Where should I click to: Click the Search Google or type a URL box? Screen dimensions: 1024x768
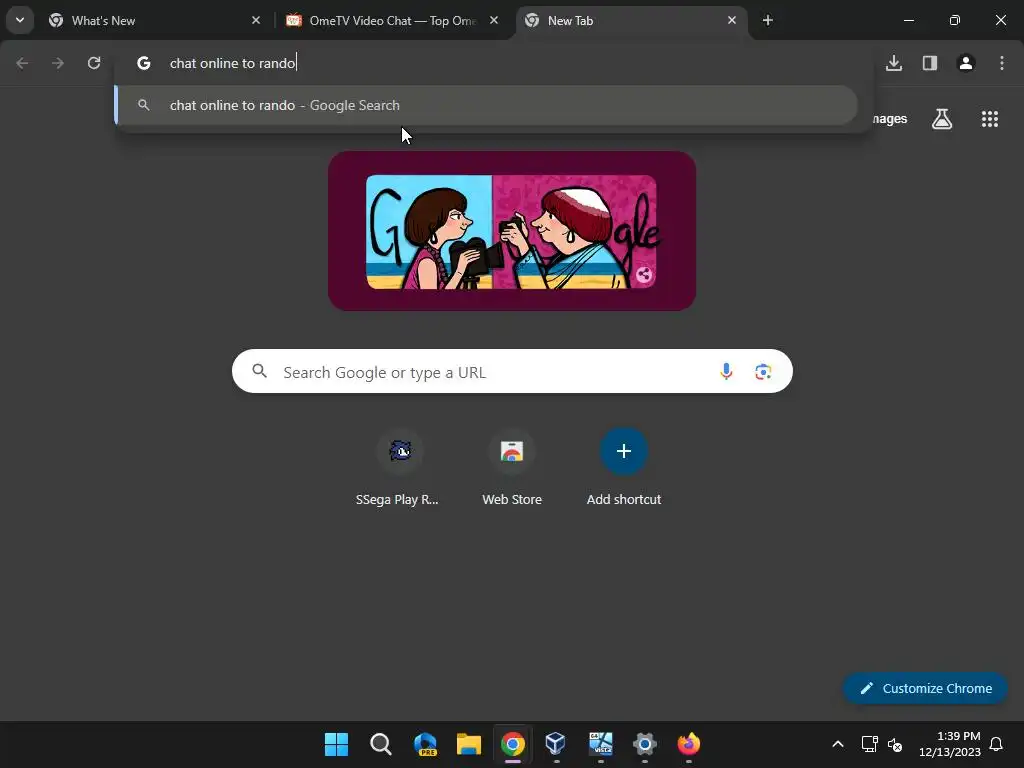point(512,372)
